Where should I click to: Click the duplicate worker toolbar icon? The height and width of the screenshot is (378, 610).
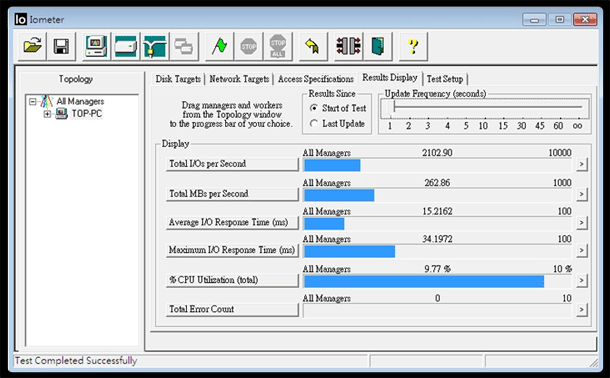coord(183,46)
